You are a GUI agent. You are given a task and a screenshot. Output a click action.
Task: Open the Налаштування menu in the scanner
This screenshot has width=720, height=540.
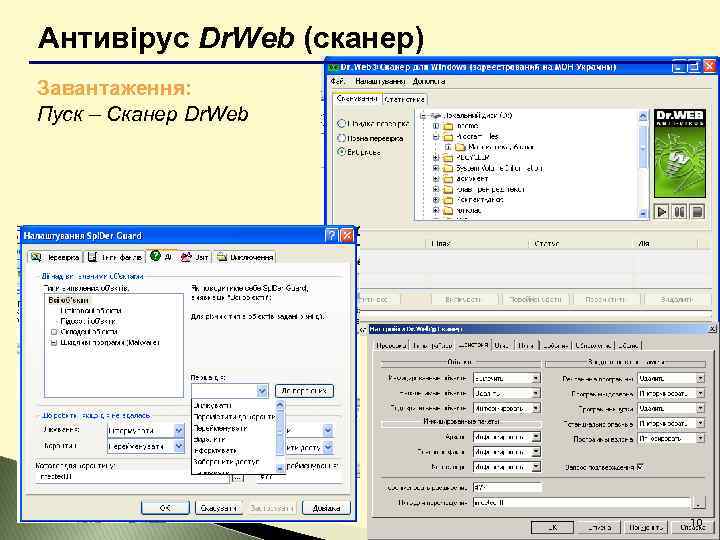(380, 81)
